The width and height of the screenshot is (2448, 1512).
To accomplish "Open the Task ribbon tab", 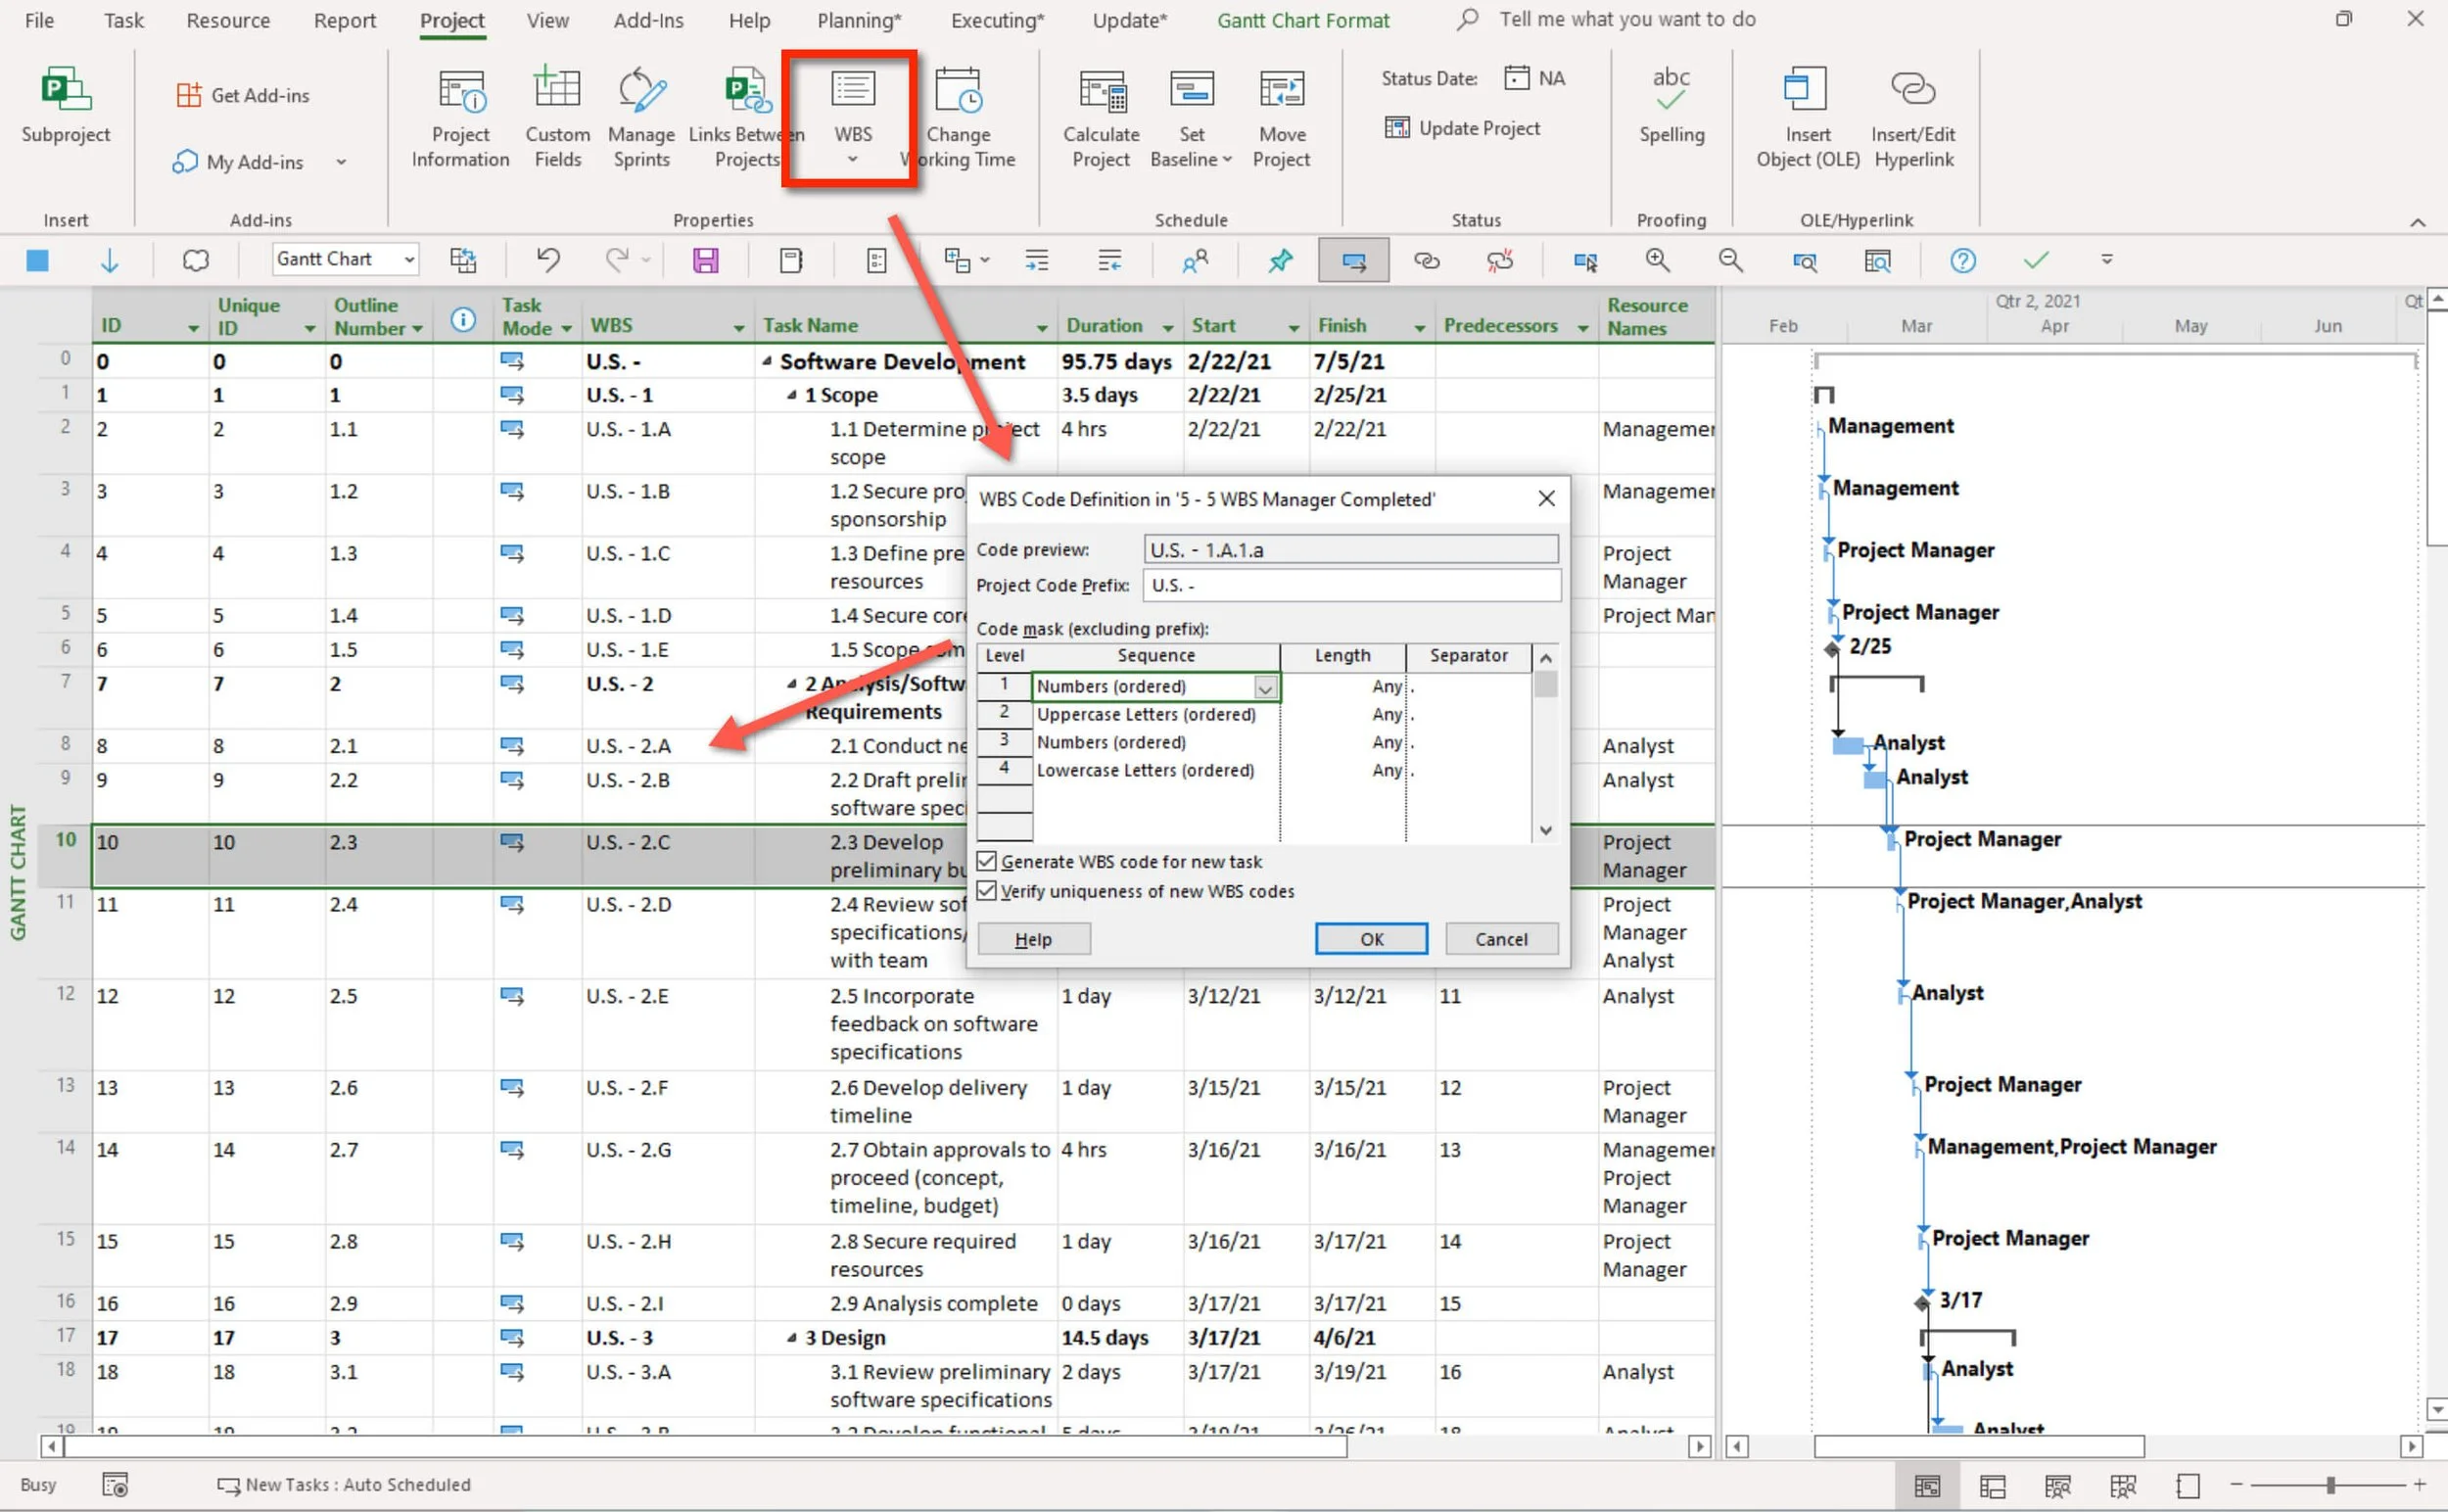I will 123,20.
